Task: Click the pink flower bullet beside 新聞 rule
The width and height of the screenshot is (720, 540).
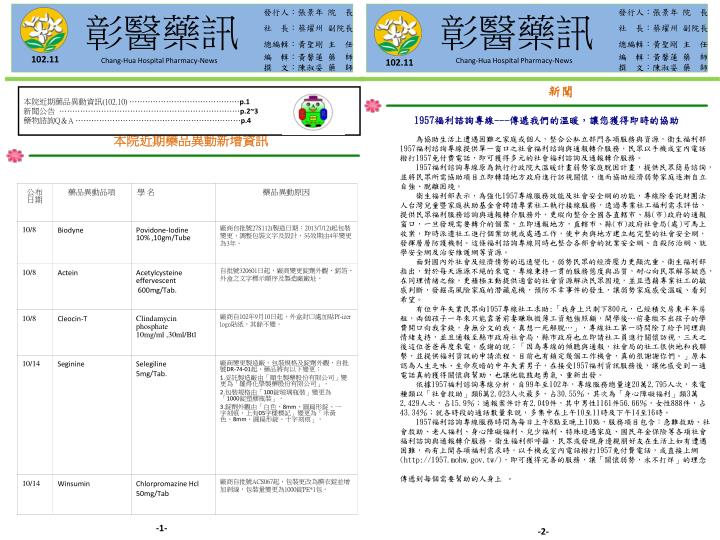Action: coord(373,106)
